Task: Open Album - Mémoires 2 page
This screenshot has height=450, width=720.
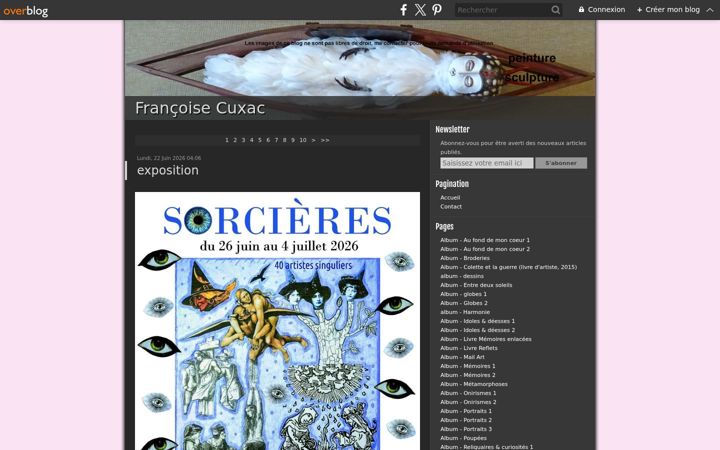Action: click(468, 375)
